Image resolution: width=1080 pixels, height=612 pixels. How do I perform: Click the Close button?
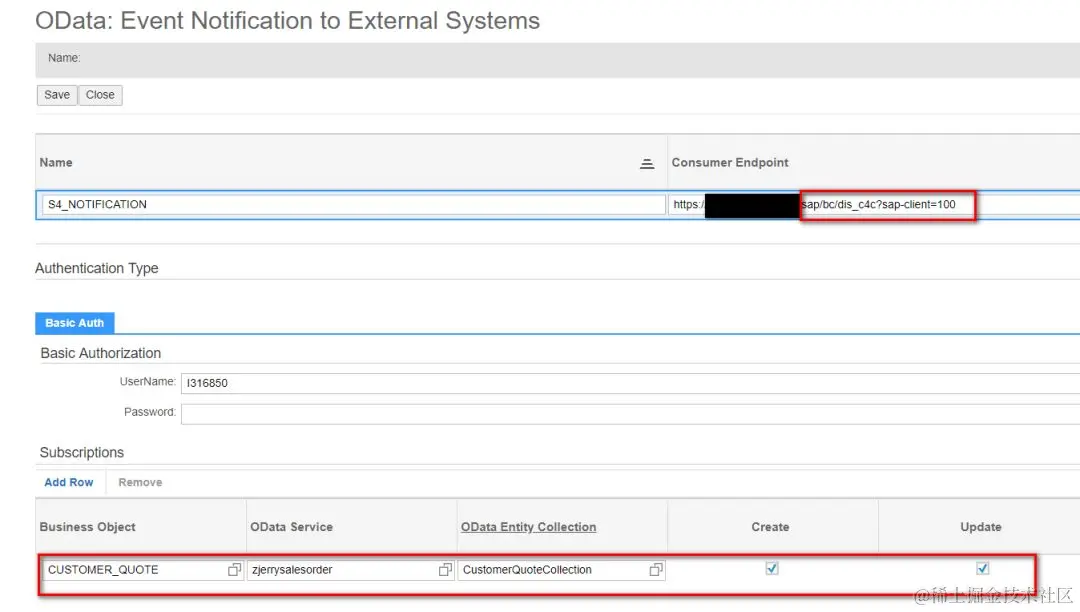100,95
